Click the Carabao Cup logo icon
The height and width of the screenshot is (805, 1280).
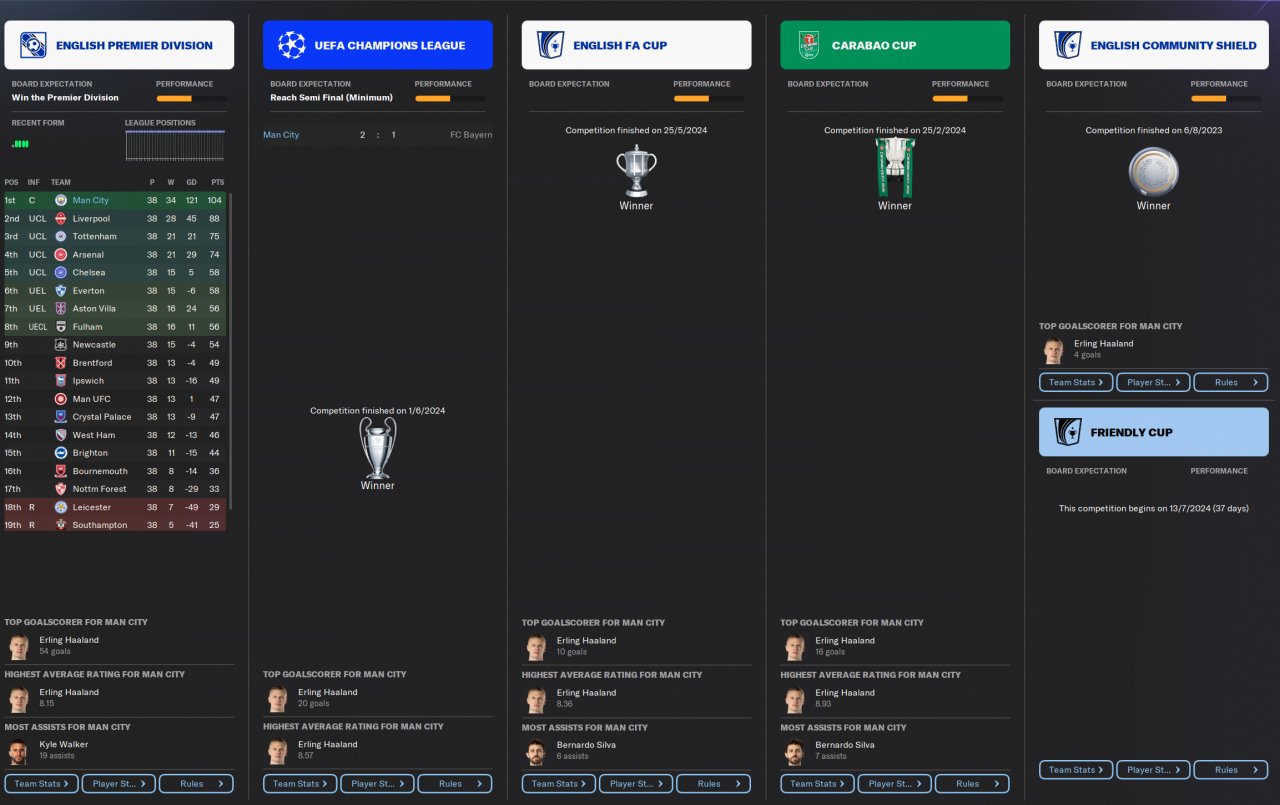809,45
